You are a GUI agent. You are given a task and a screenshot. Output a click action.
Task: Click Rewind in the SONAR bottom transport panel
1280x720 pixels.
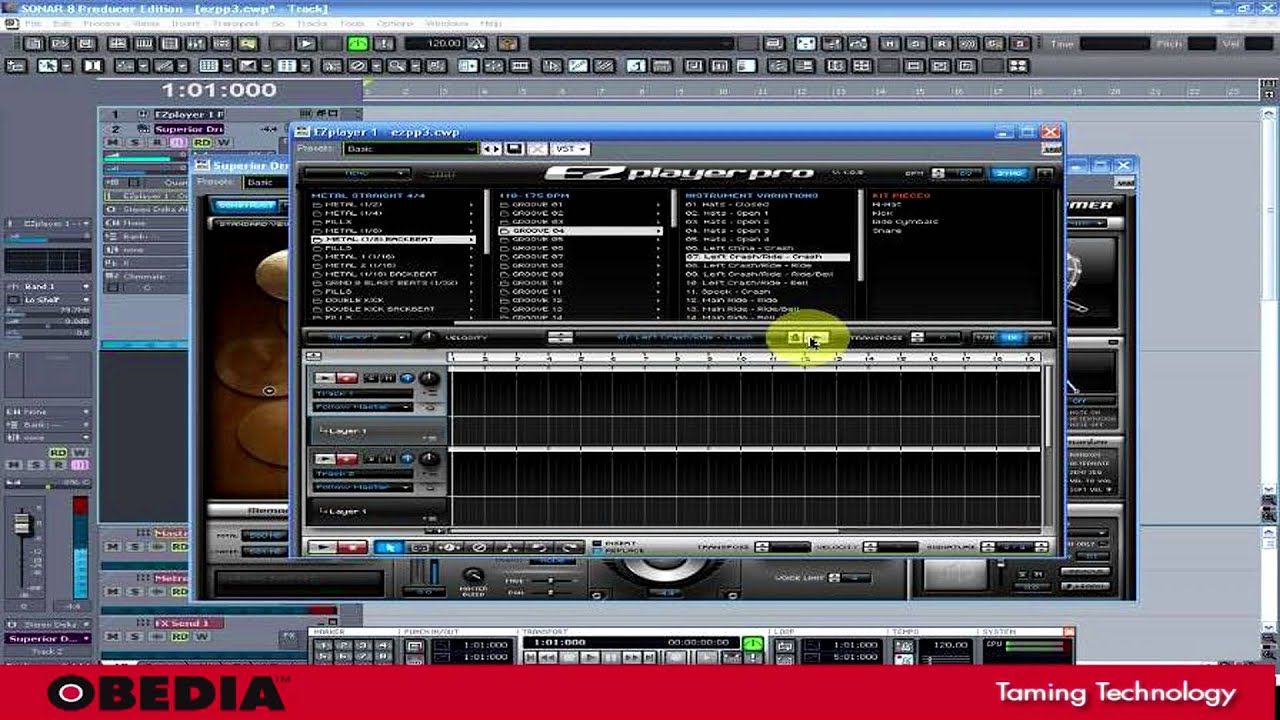[x=547, y=657]
